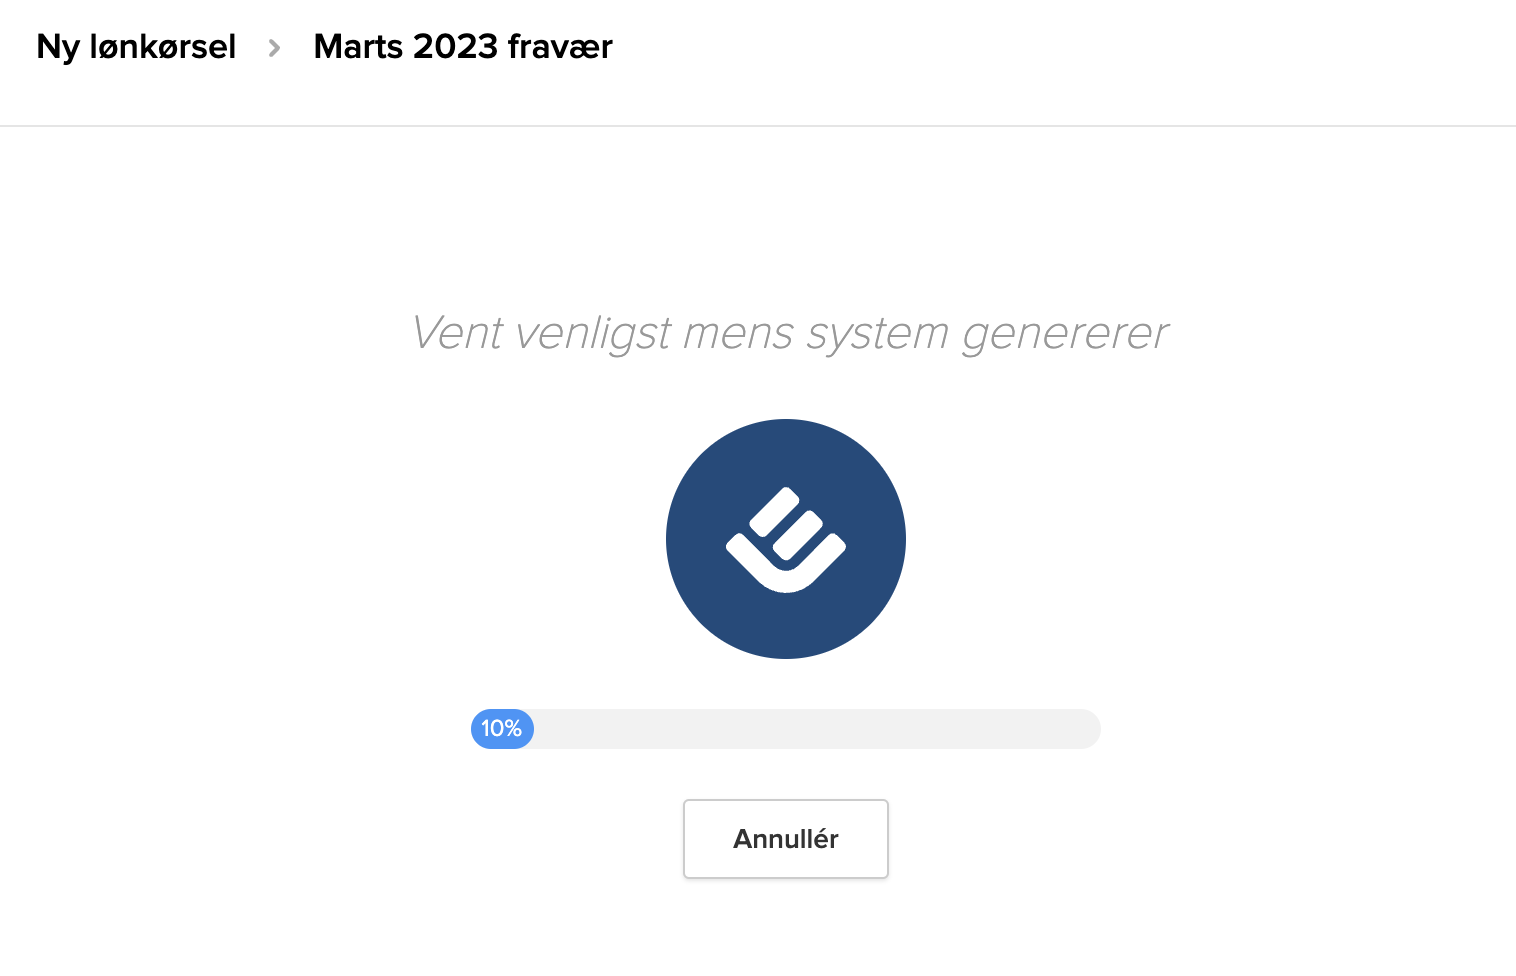Click the white emblem inside the logo
Image resolution: width=1516 pixels, height=976 pixels.
pyautogui.click(x=786, y=540)
